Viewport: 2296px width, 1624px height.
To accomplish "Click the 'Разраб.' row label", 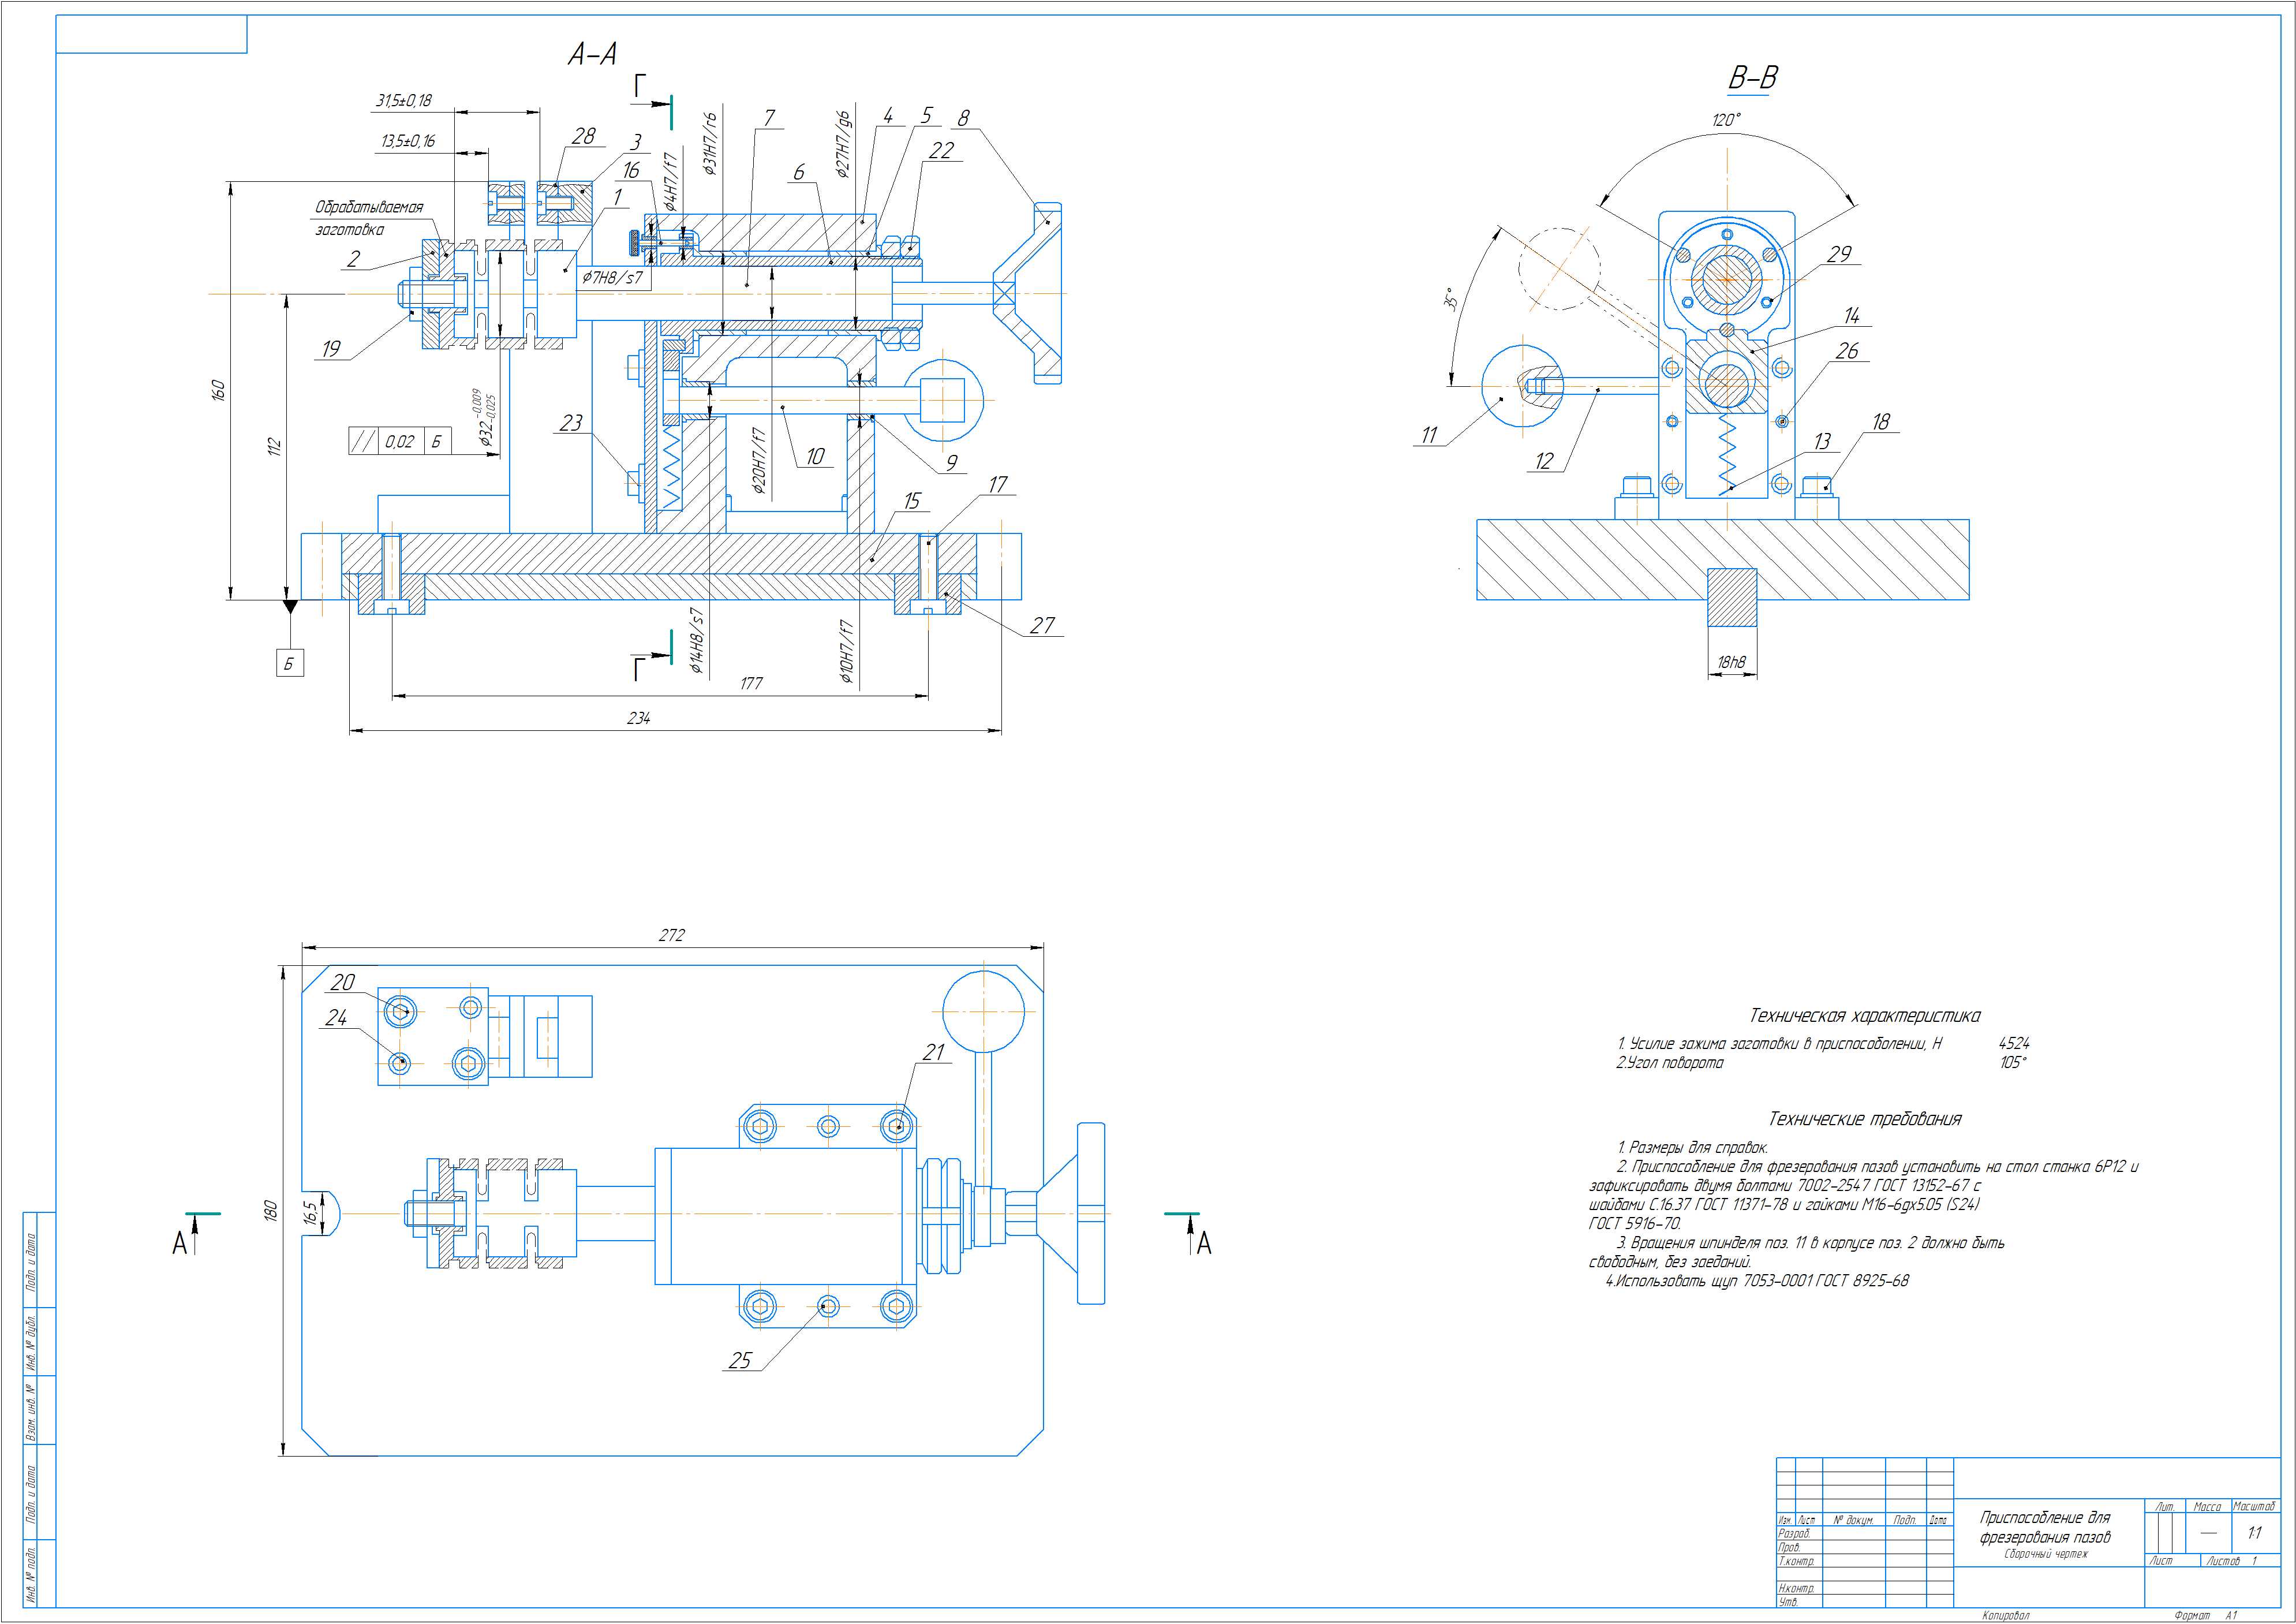I will [x=1794, y=1534].
